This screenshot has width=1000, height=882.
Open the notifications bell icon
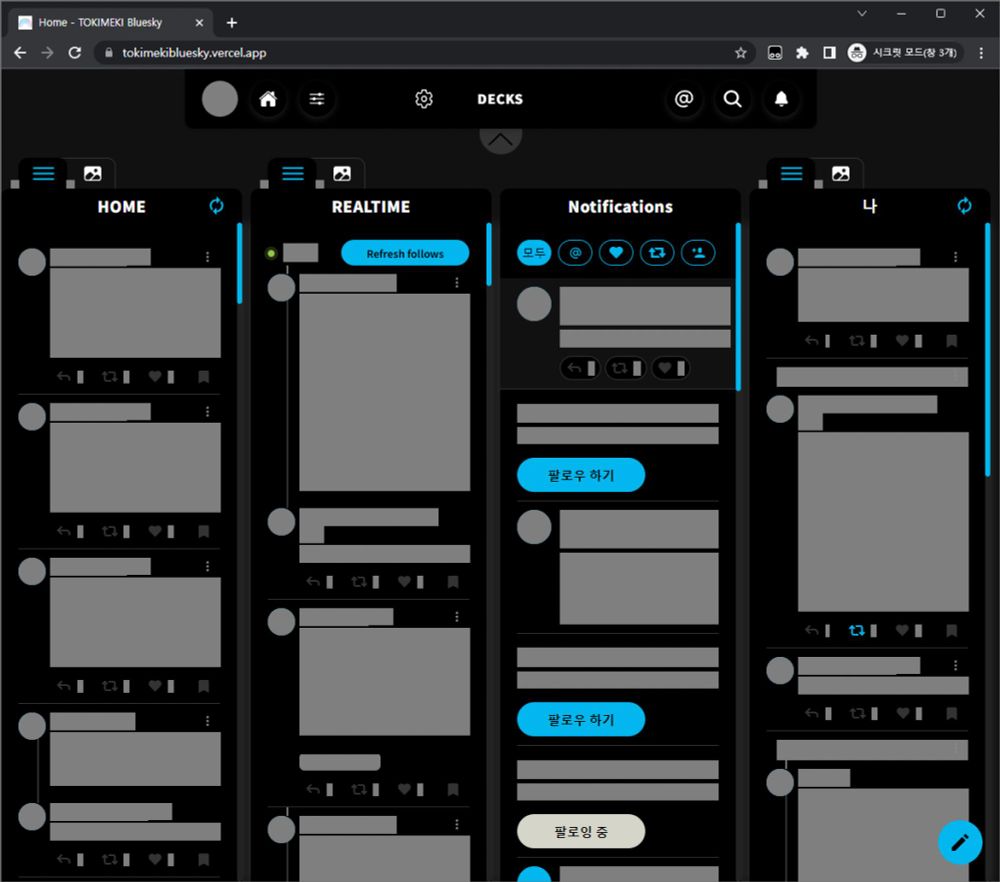(x=781, y=99)
